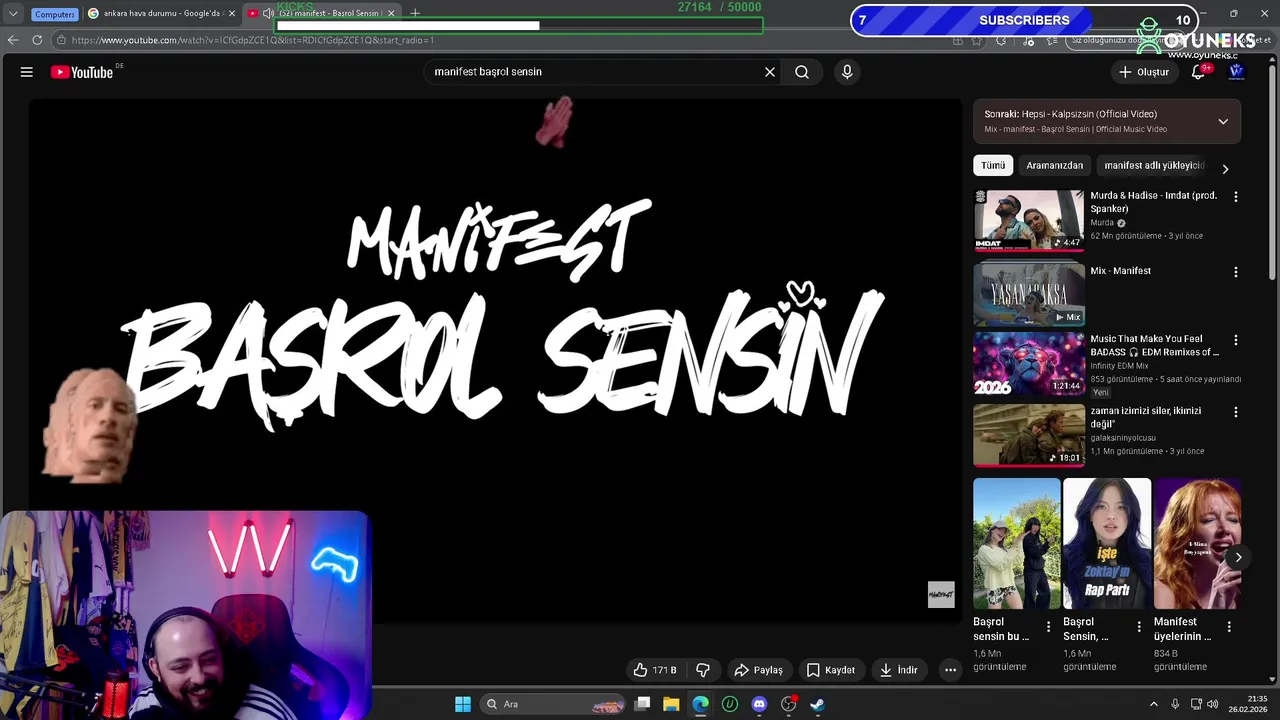
Task: Open Steam from the taskbar
Action: click(x=817, y=704)
